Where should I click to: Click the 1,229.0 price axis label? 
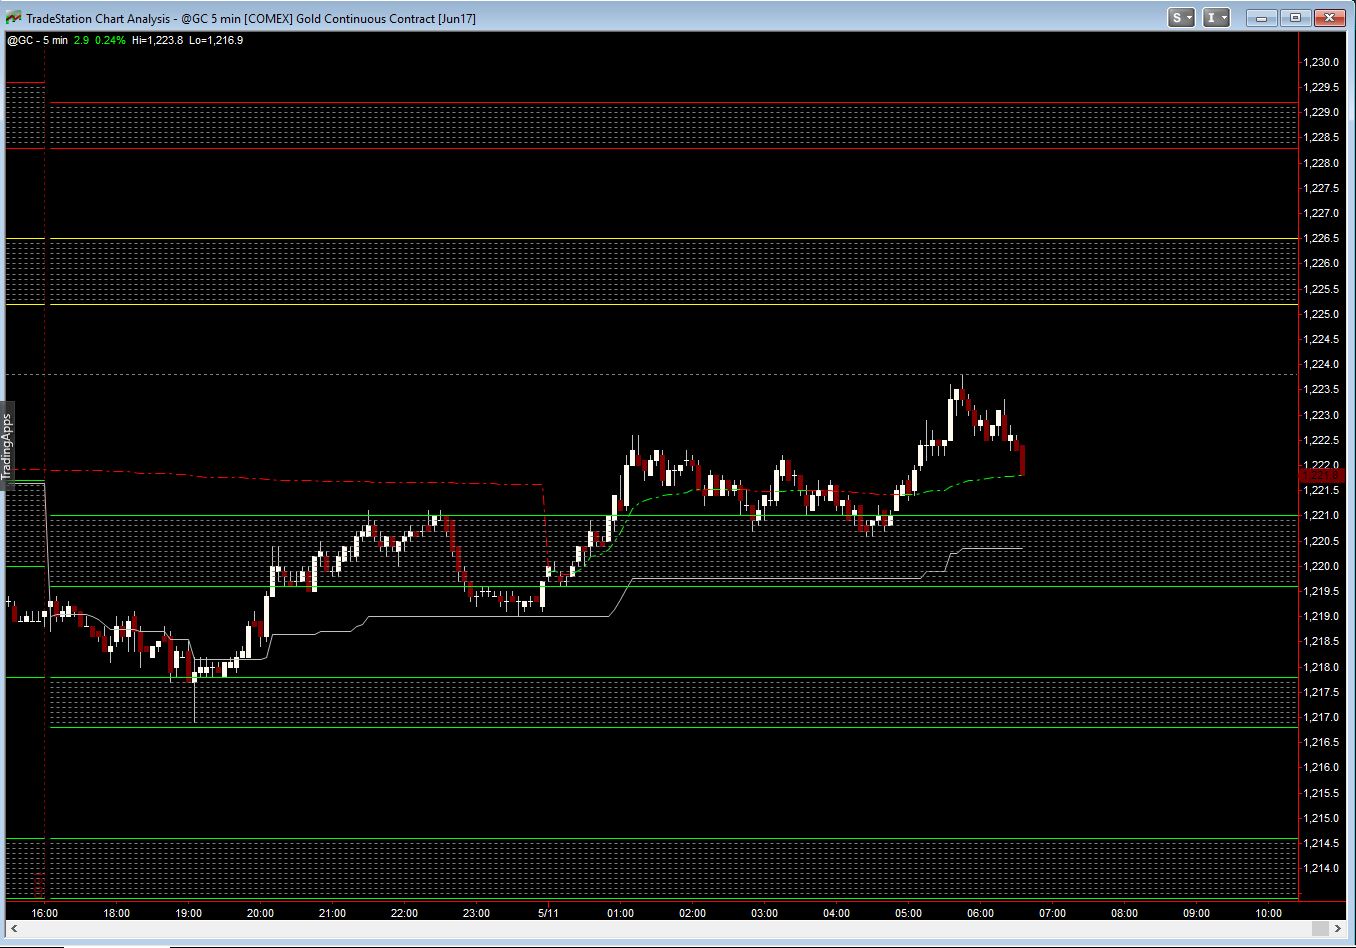(x=1321, y=112)
